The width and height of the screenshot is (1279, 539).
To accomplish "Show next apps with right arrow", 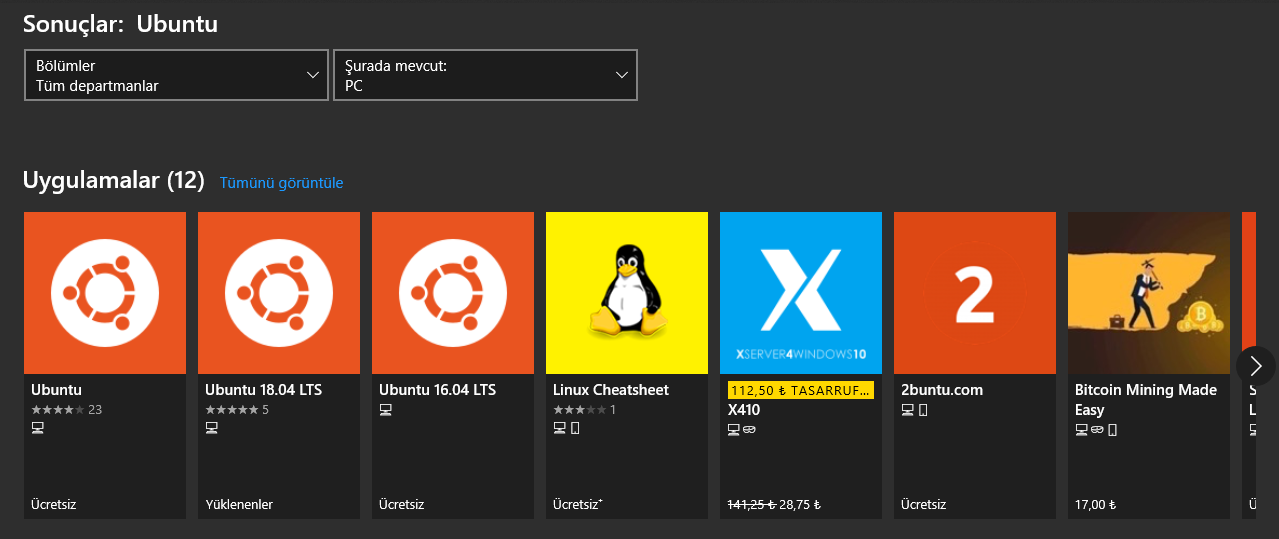I will point(1256,366).
